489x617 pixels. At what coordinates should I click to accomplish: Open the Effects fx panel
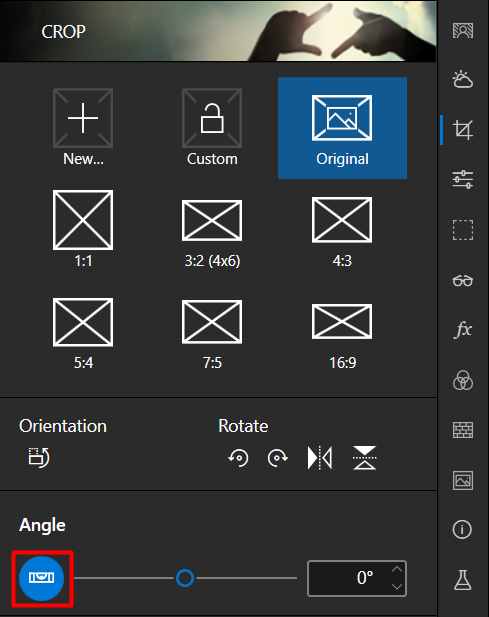point(463,329)
